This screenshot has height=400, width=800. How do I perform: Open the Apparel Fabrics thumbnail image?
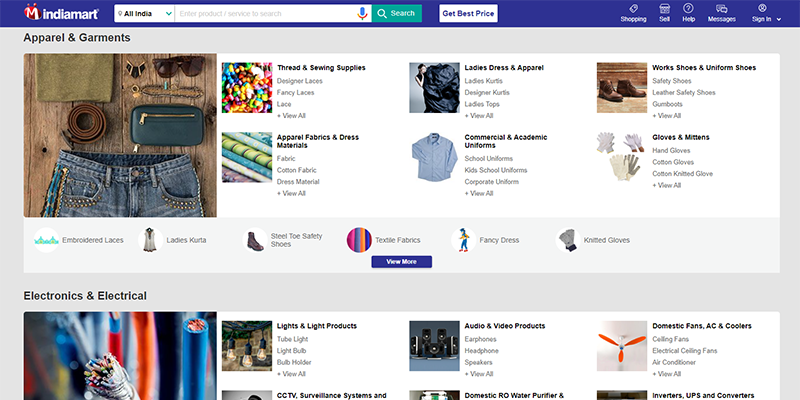coord(247,157)
